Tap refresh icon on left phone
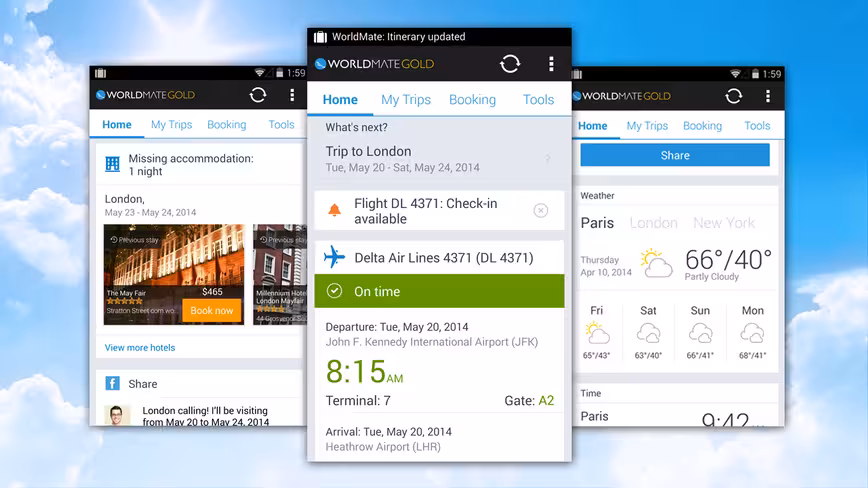This screenshot has height=488, width=868. pyautogui.click(x=258, y=95)
